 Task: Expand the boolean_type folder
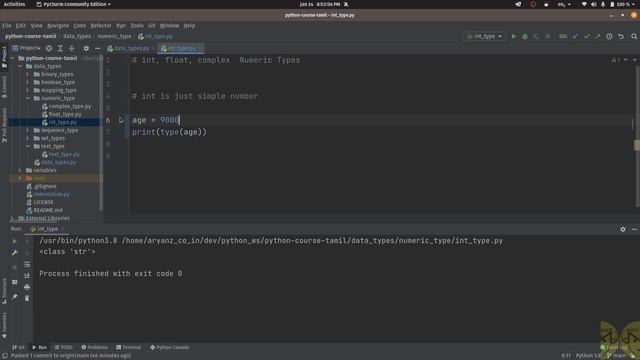28,82
